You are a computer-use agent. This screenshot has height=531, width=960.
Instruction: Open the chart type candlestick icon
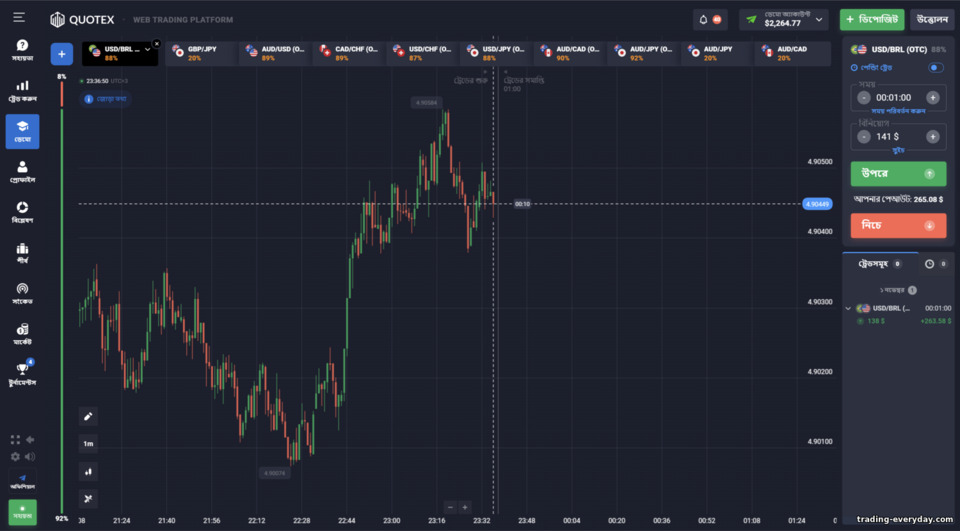88,471
